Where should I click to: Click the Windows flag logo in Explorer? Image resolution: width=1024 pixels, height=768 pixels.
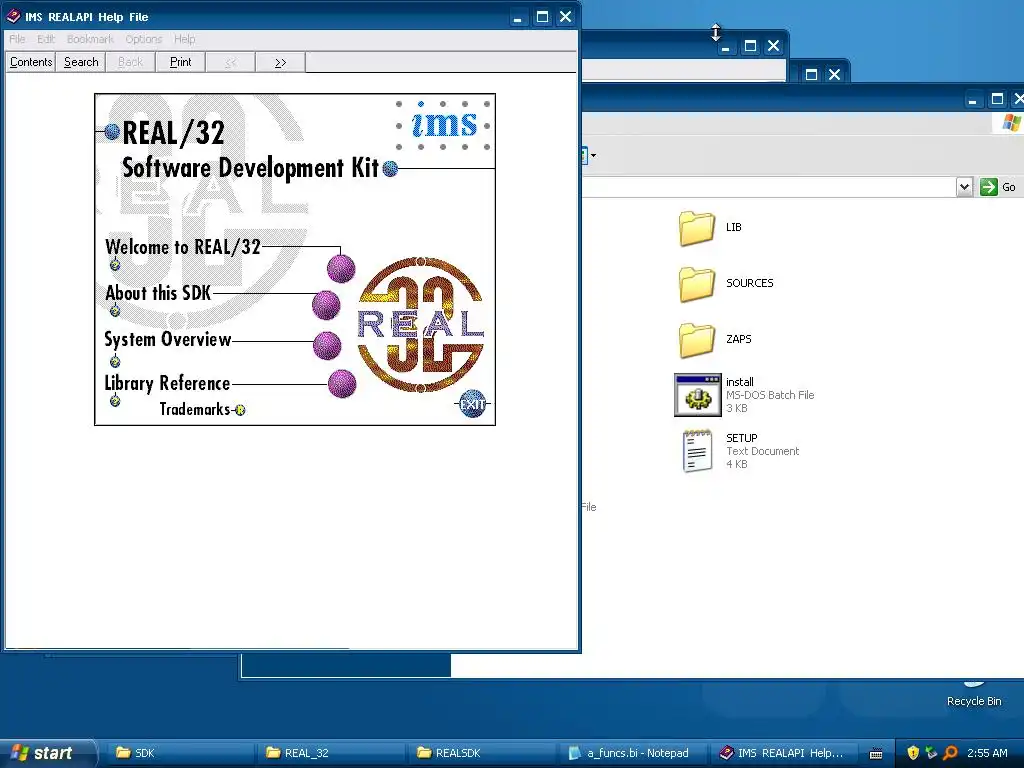click(1011, 123)
